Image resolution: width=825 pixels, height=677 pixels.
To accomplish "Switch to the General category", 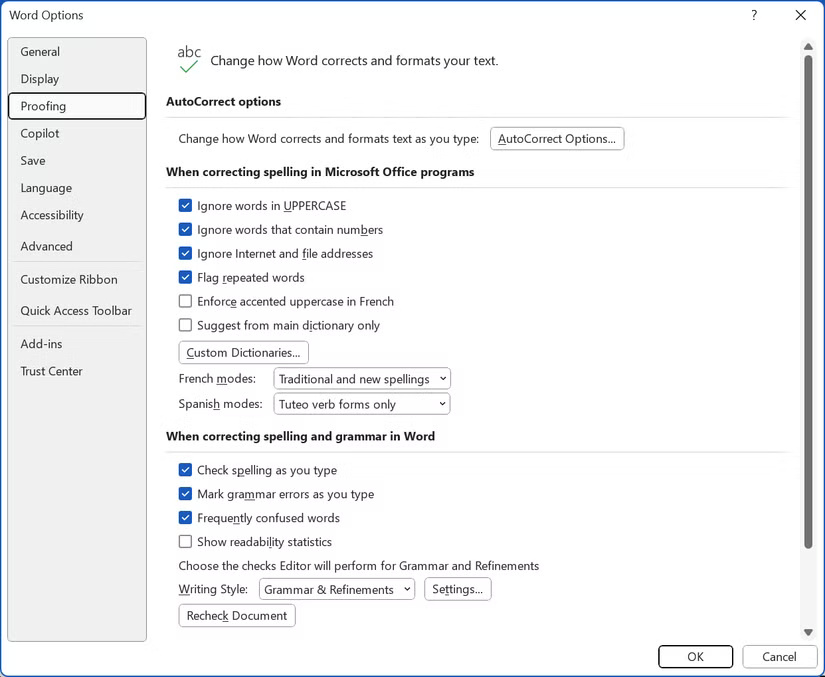I will 40,52.
